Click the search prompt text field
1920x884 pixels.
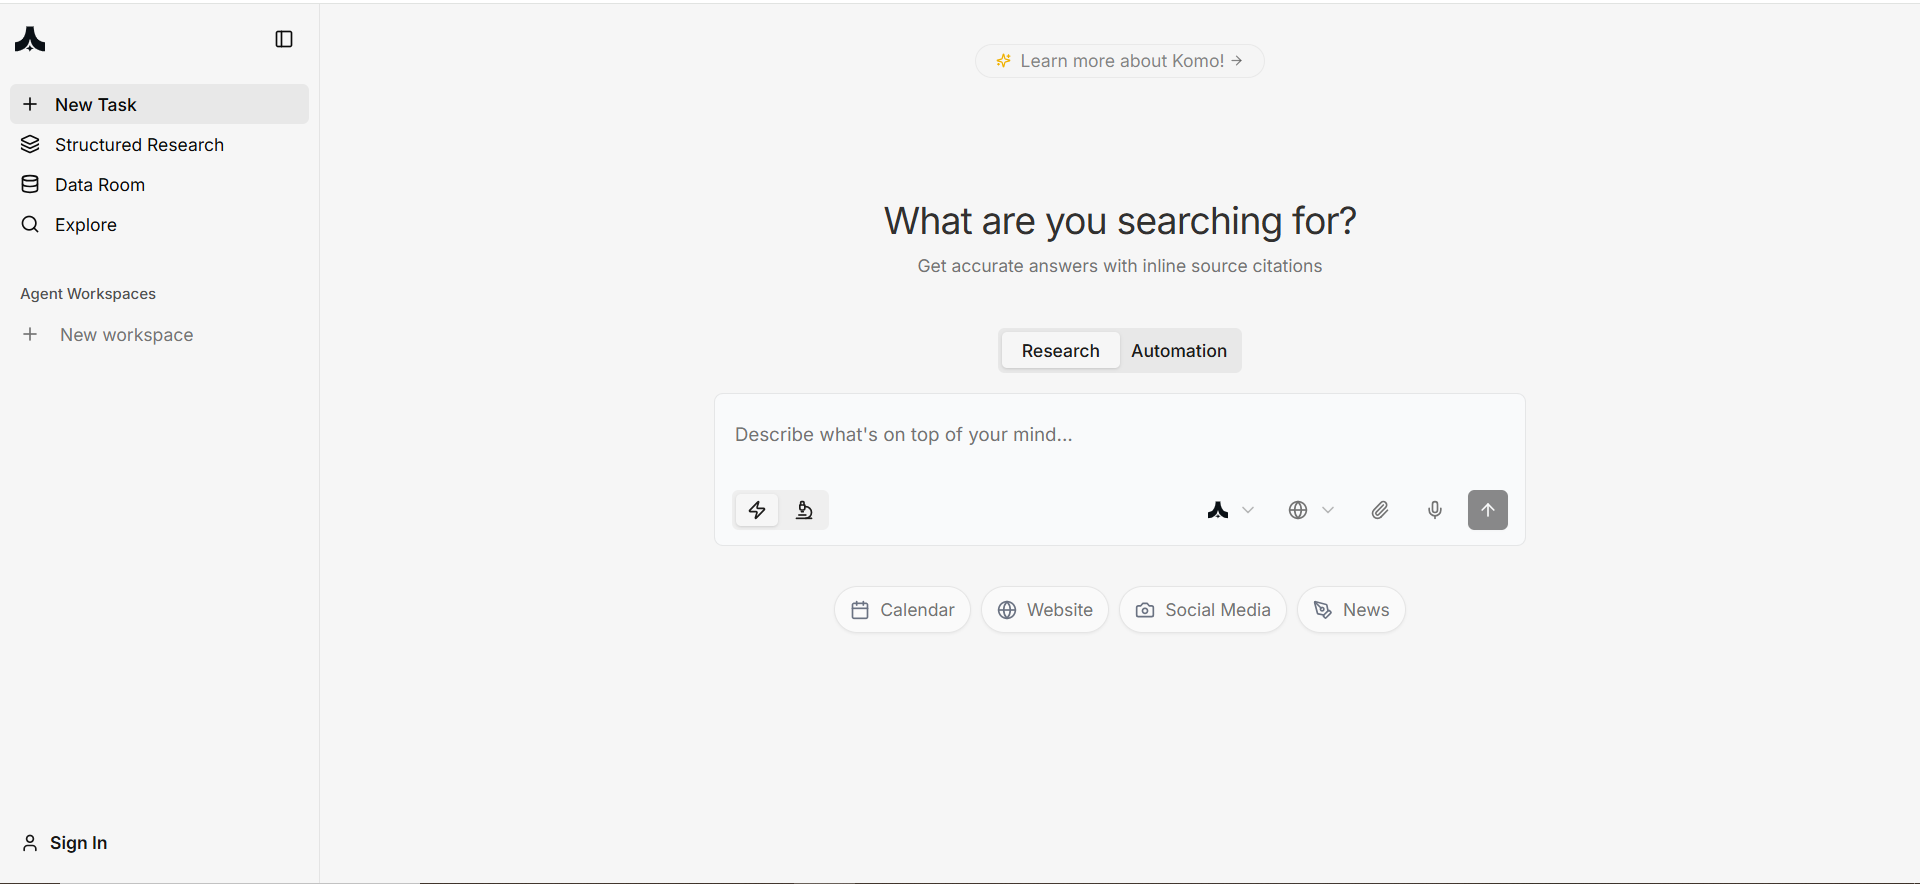pyautogui.click(x=1120, y=435)
